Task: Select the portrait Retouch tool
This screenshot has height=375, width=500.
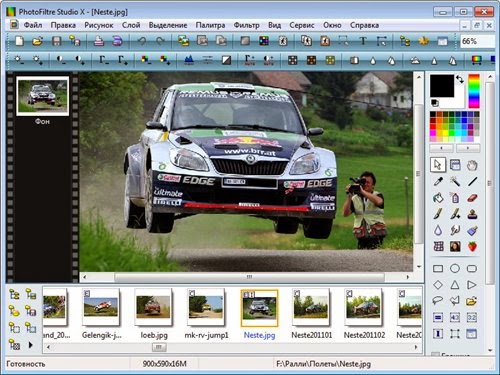Action: tap(455, 247)
